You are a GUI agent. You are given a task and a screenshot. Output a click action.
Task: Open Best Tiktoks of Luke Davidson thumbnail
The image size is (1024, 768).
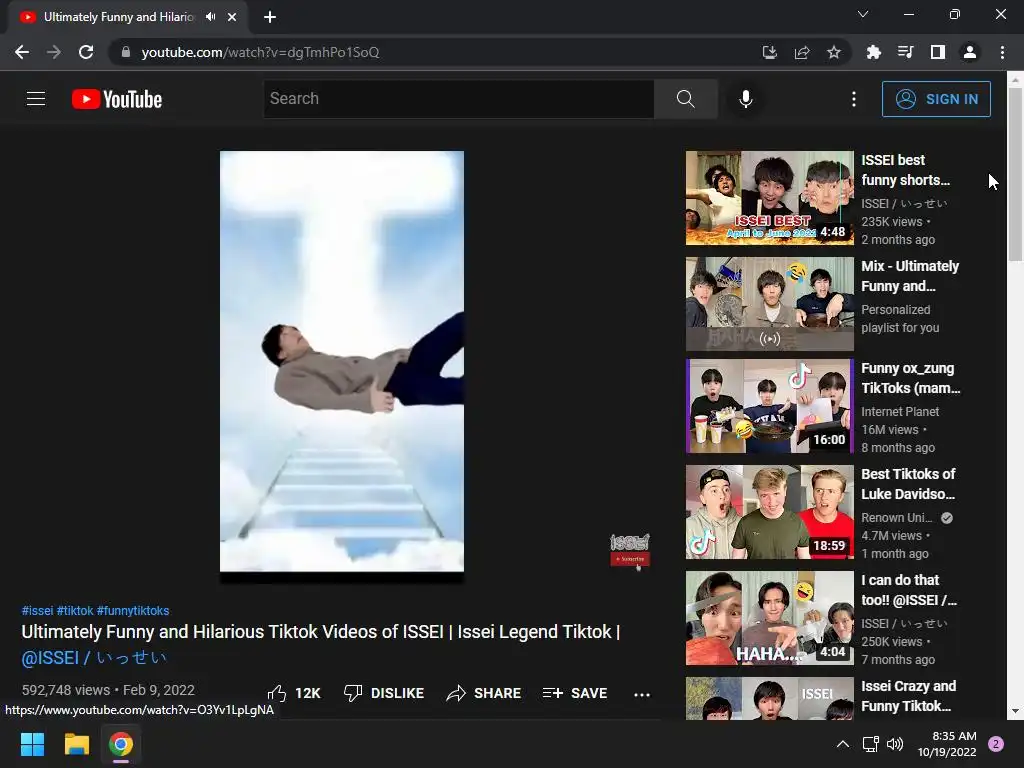point(769,512)
